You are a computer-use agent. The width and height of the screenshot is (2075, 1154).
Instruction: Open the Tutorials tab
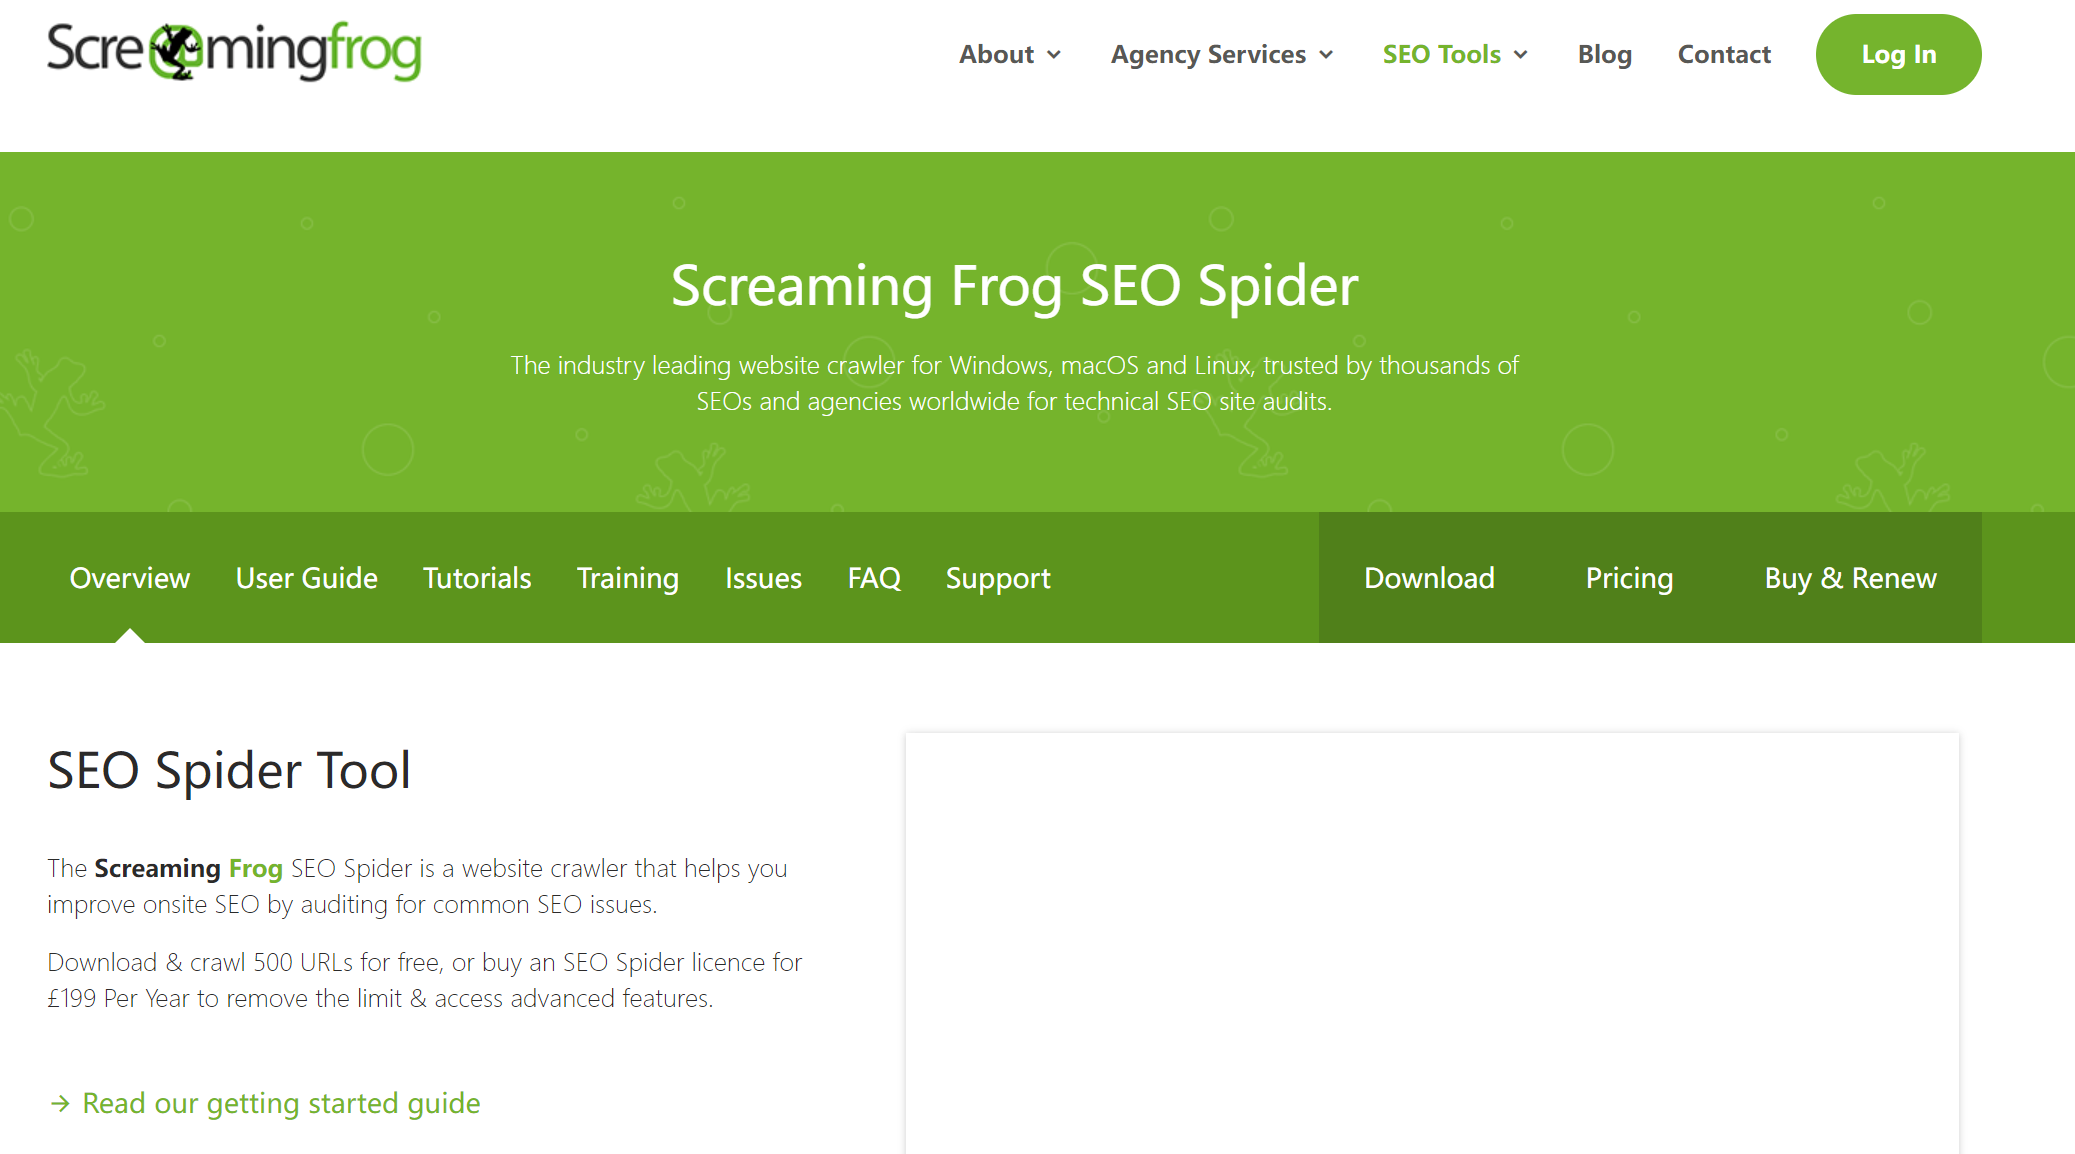pos(476,578)
